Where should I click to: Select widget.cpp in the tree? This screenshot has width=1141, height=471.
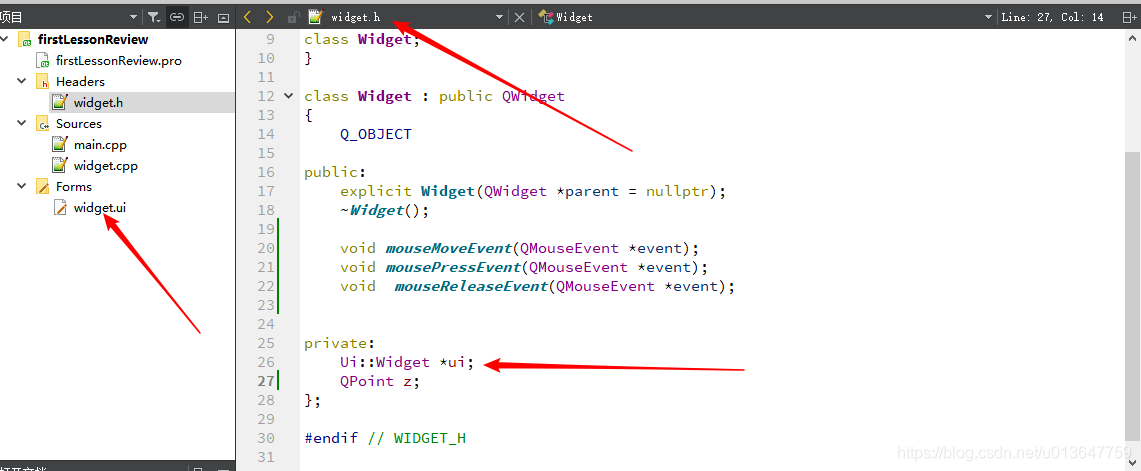pyautogui.click(x=106, y=166)
